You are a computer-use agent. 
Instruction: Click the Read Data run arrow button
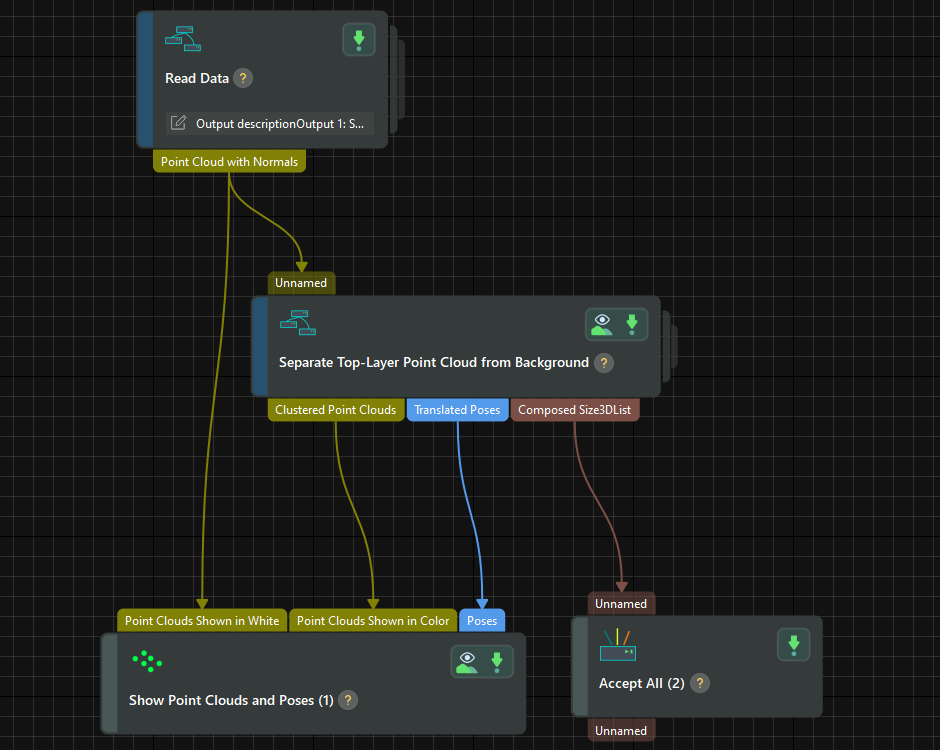click(x=359, y=40)
